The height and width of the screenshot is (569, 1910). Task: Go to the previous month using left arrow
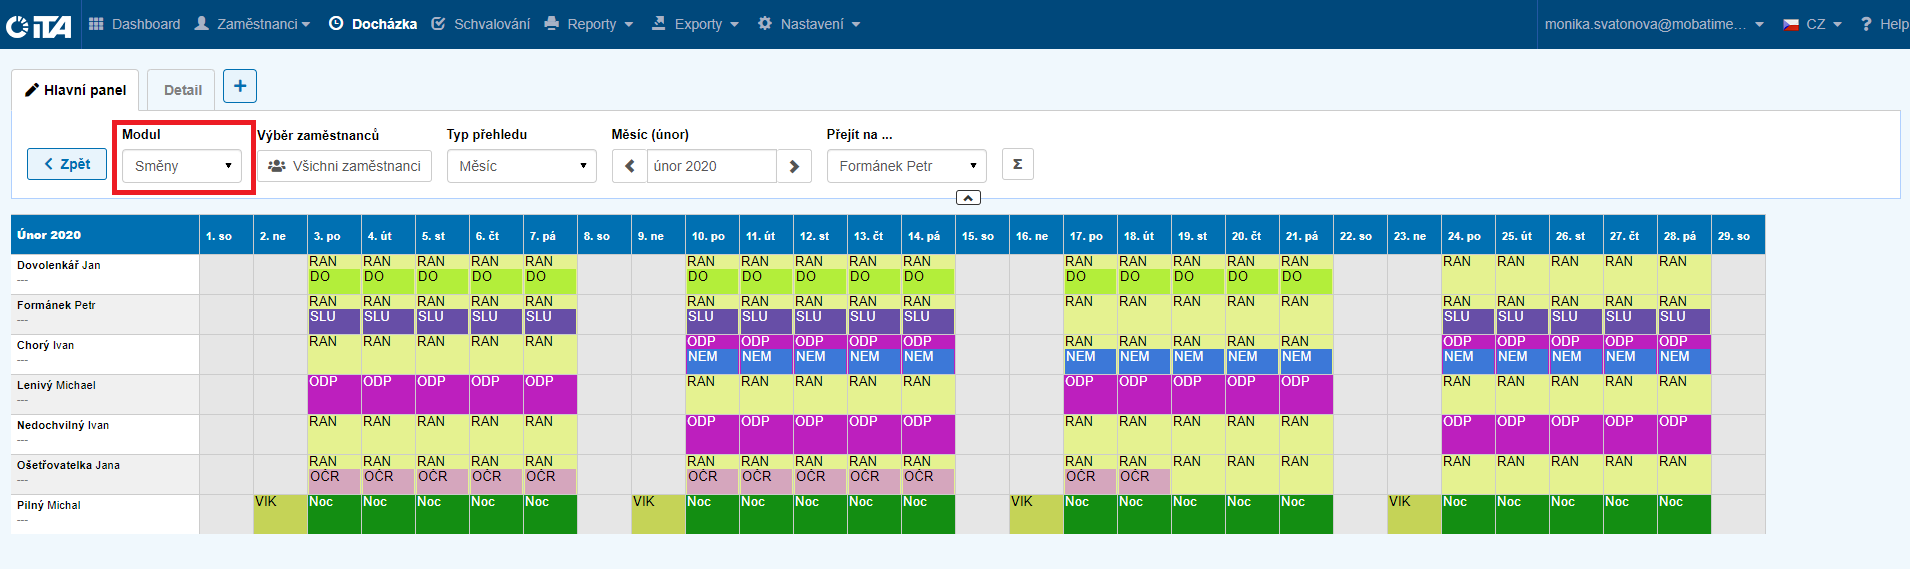coord(629,166)
